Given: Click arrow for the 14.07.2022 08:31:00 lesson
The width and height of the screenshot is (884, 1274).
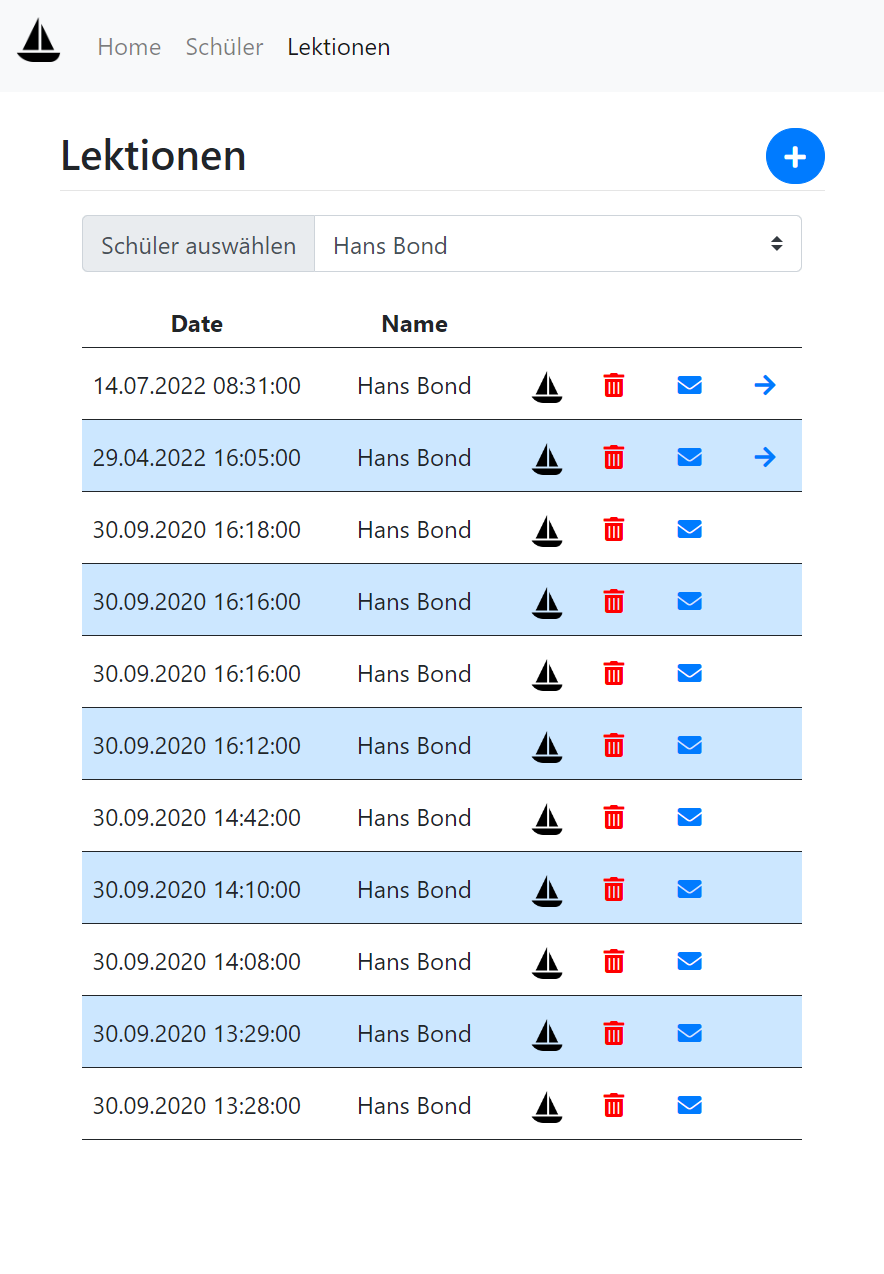Looking at the screenshot, I should (x=765, y=385).
